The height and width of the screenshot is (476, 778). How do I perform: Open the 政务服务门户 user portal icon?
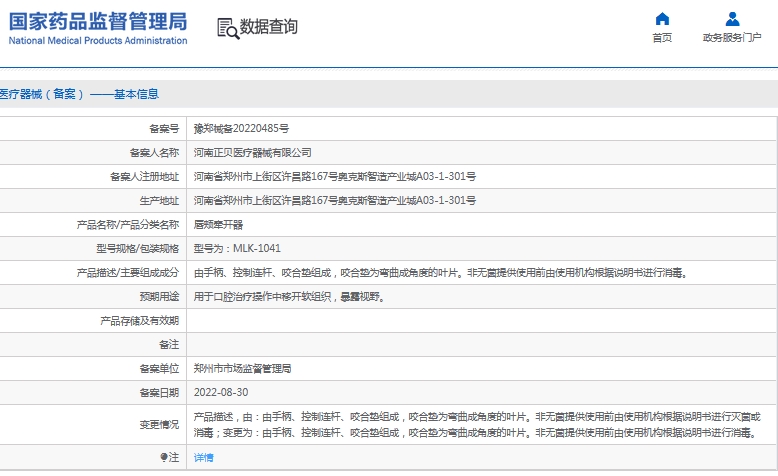click(x=732, y=19)
